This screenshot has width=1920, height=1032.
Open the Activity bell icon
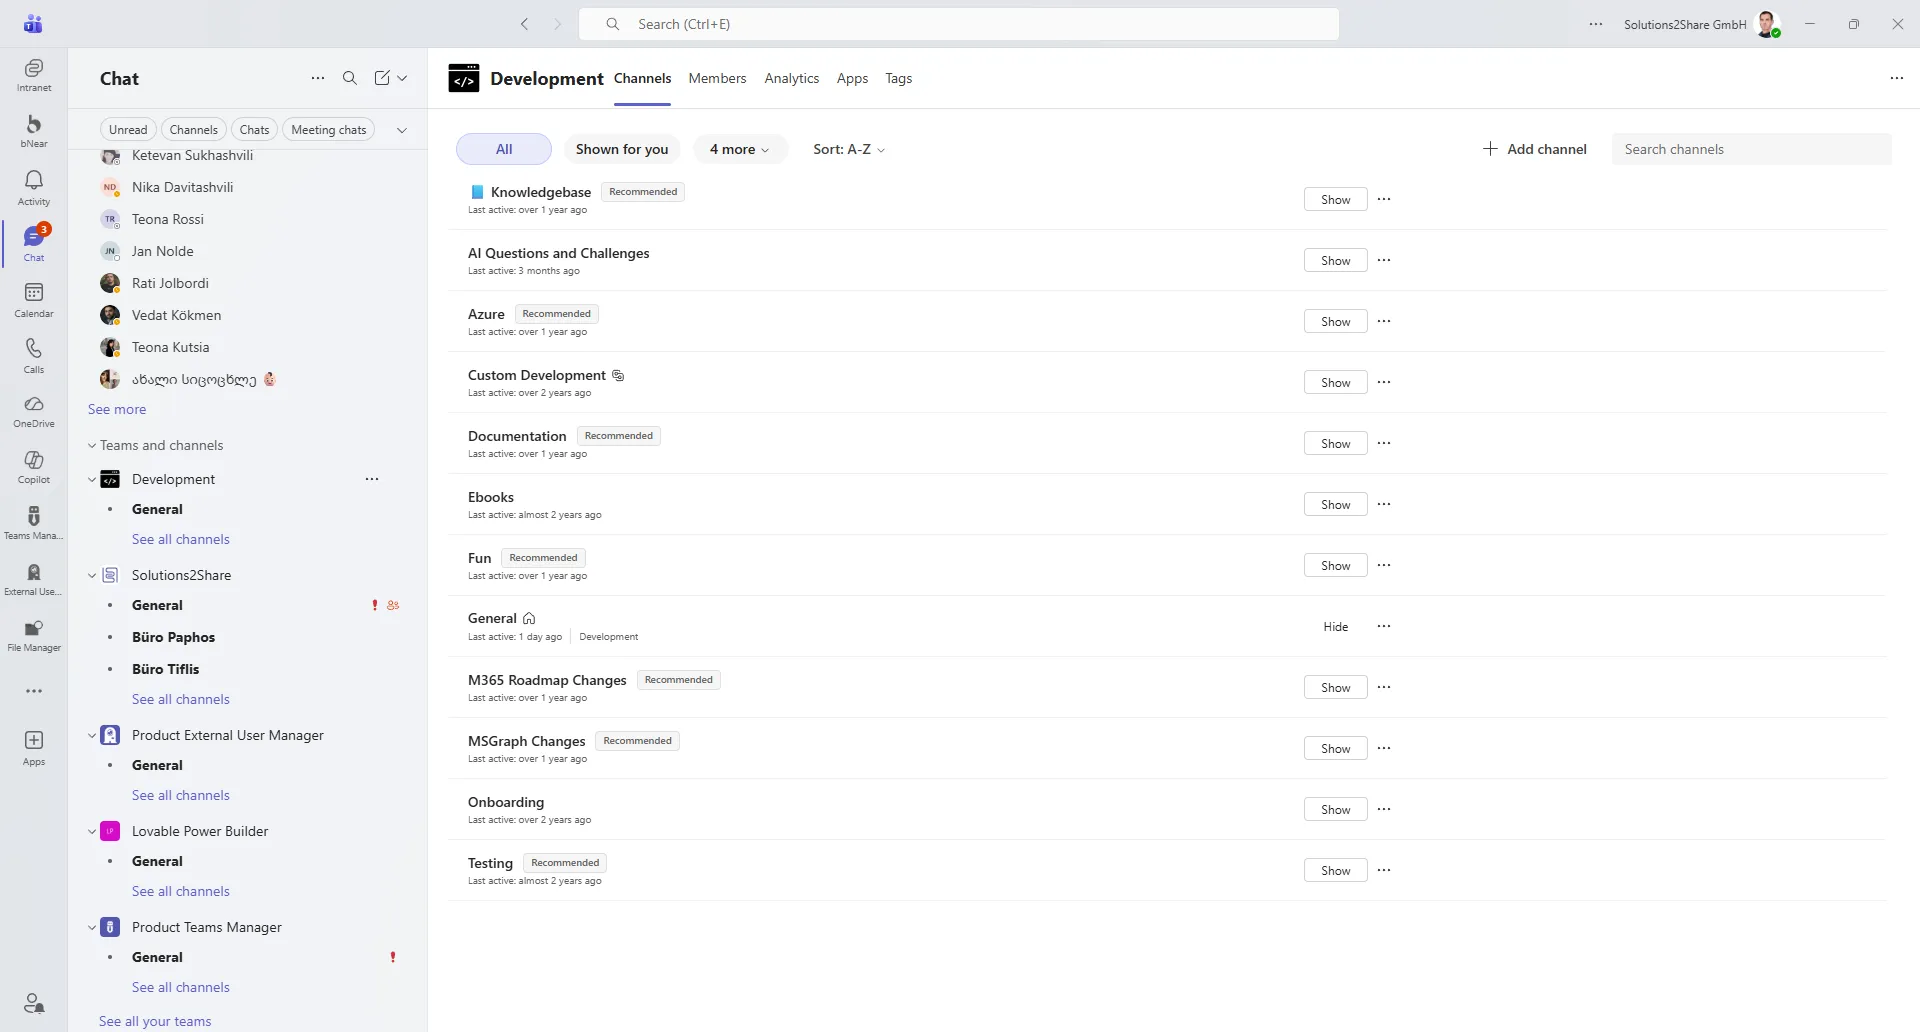(34, 187)
